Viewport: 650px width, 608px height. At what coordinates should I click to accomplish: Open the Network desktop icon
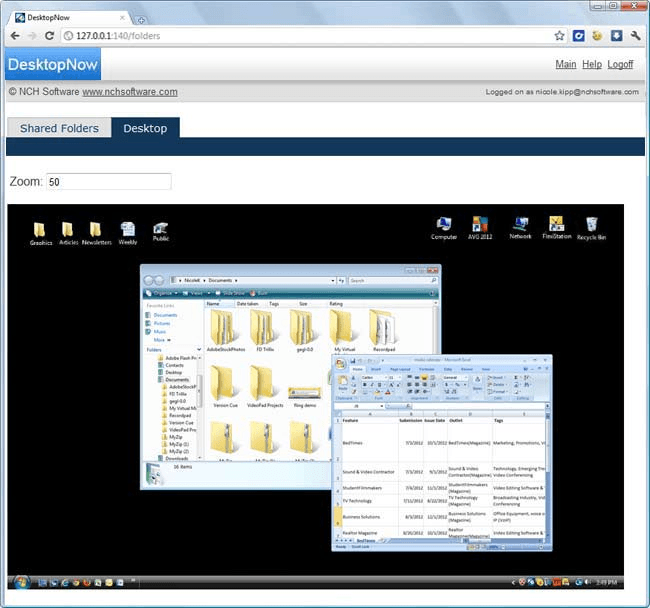coord(520,225)
